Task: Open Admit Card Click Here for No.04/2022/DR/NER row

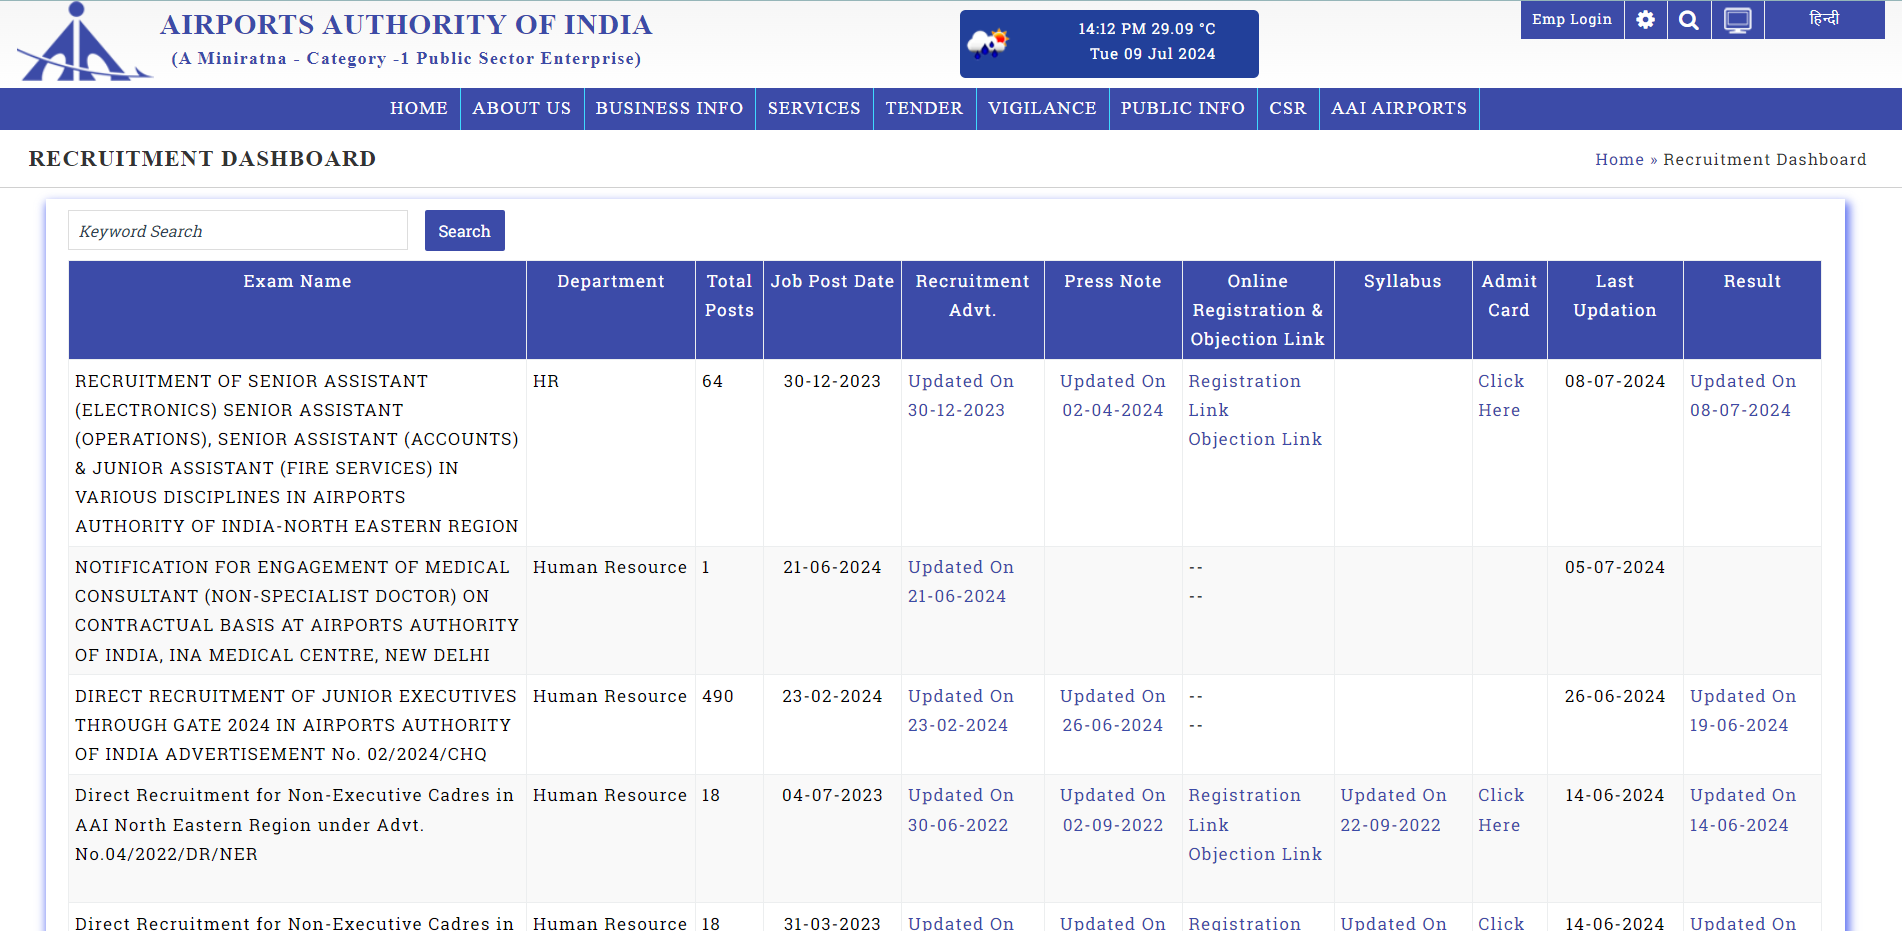Action: [1501, 810]
